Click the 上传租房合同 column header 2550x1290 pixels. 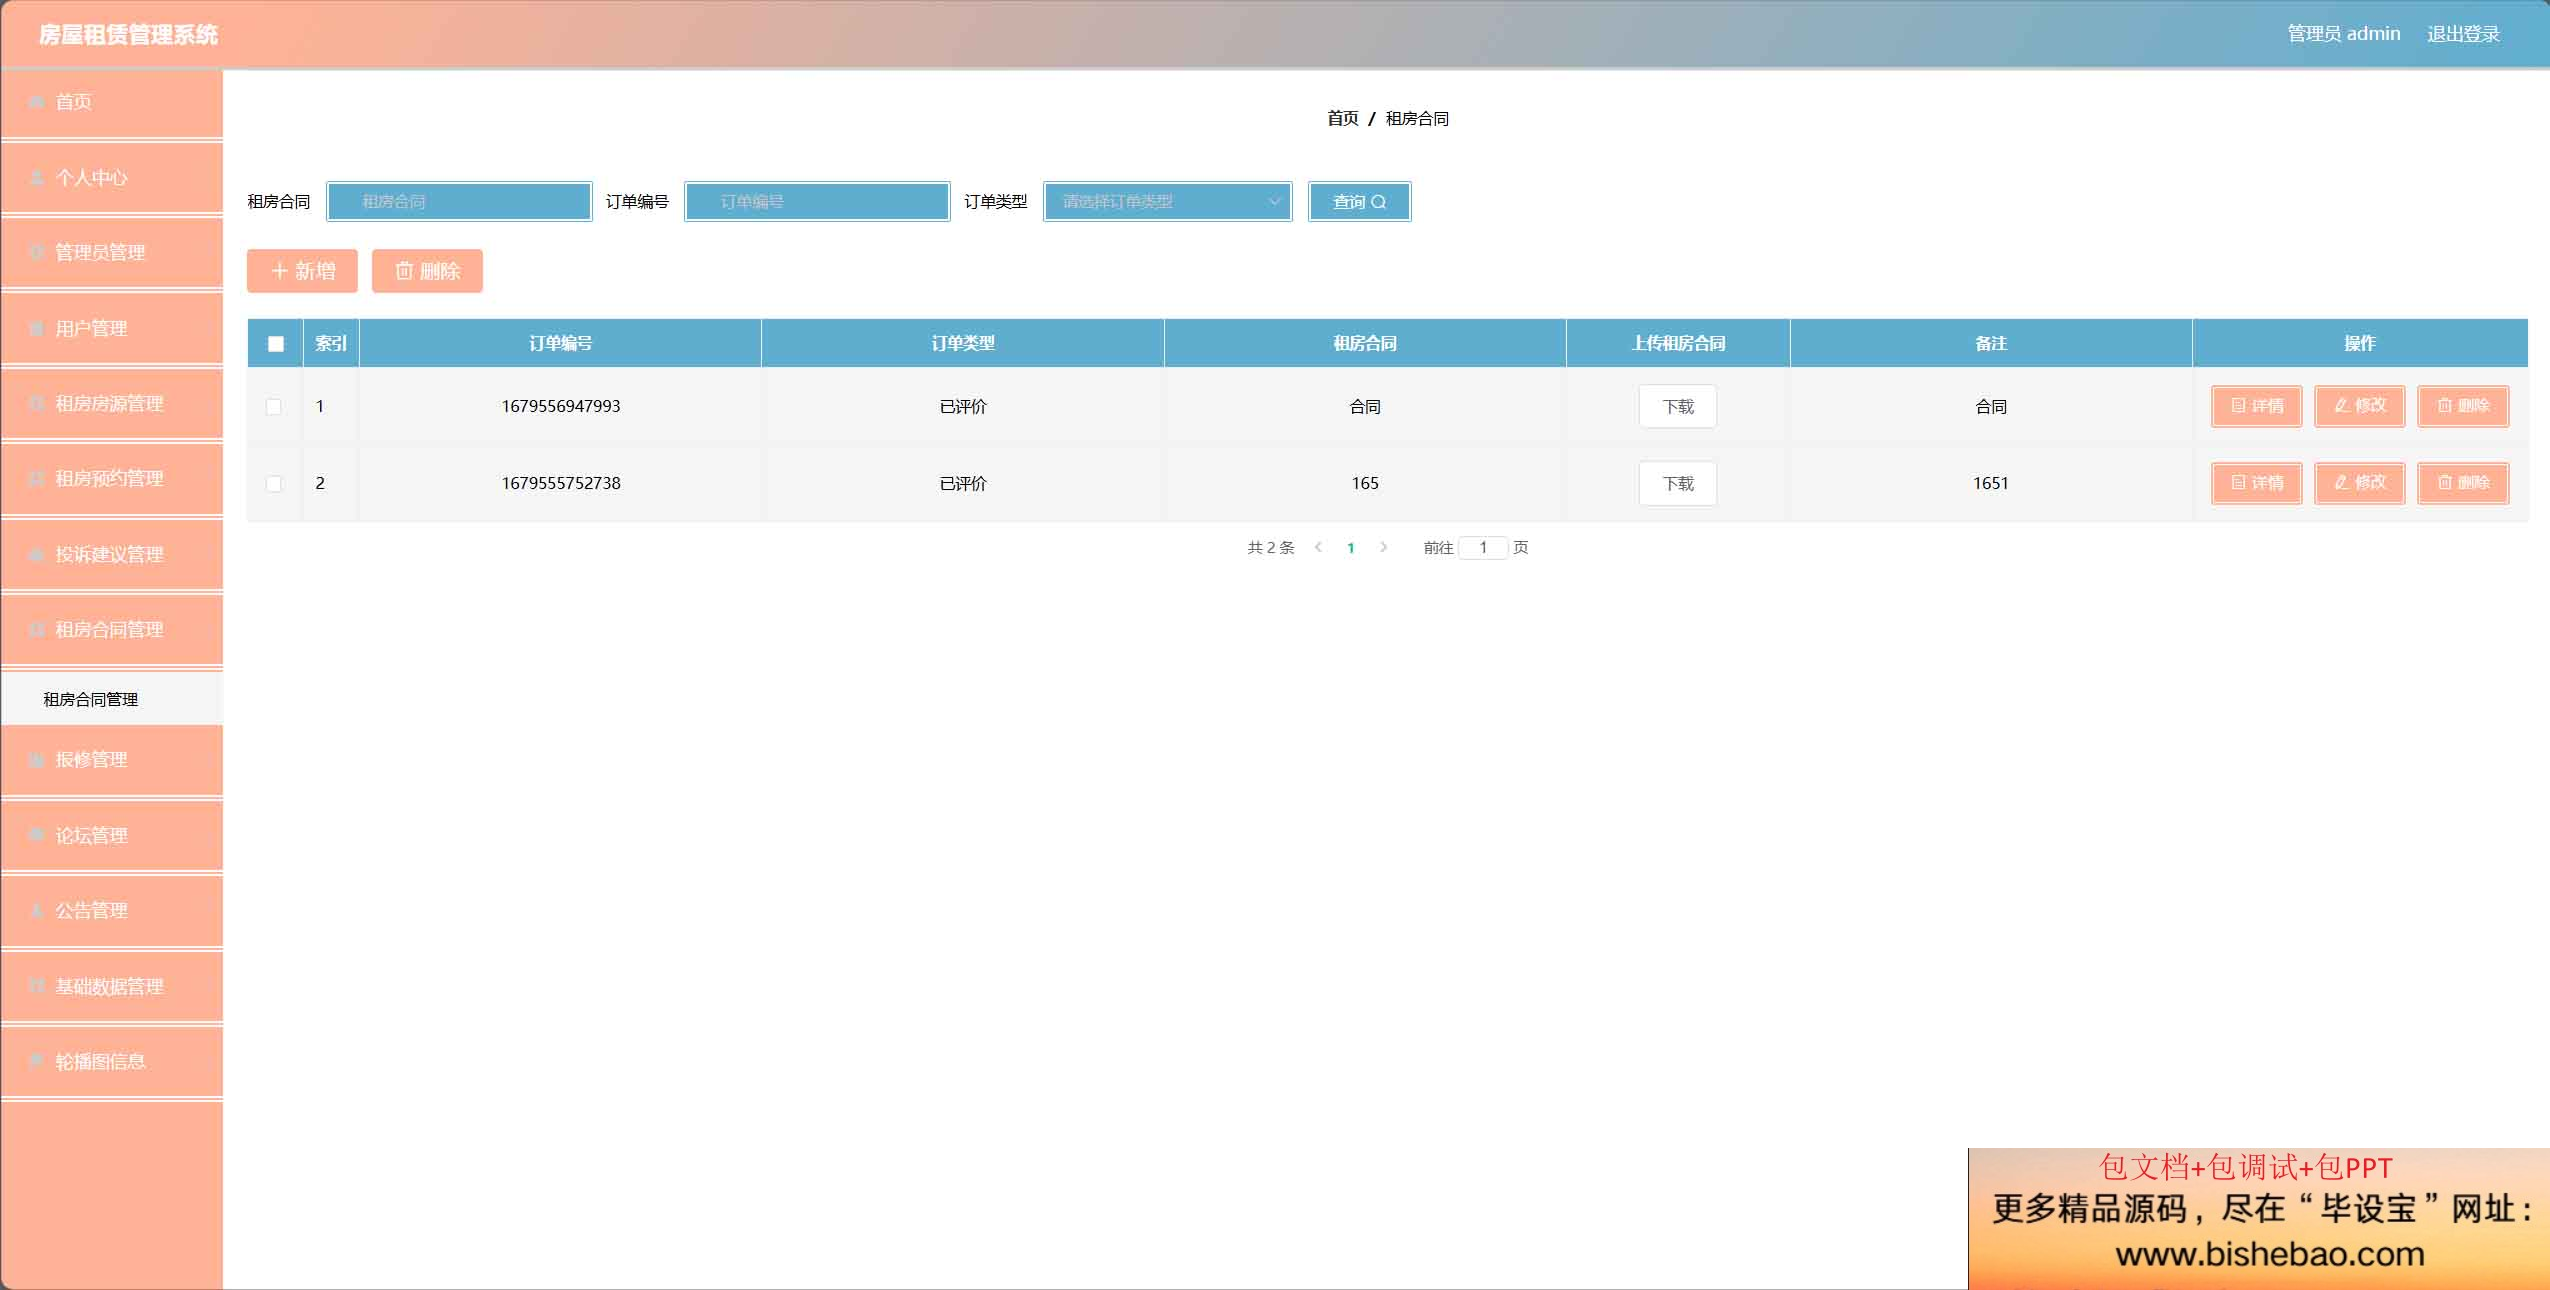tap(1678, 344)
